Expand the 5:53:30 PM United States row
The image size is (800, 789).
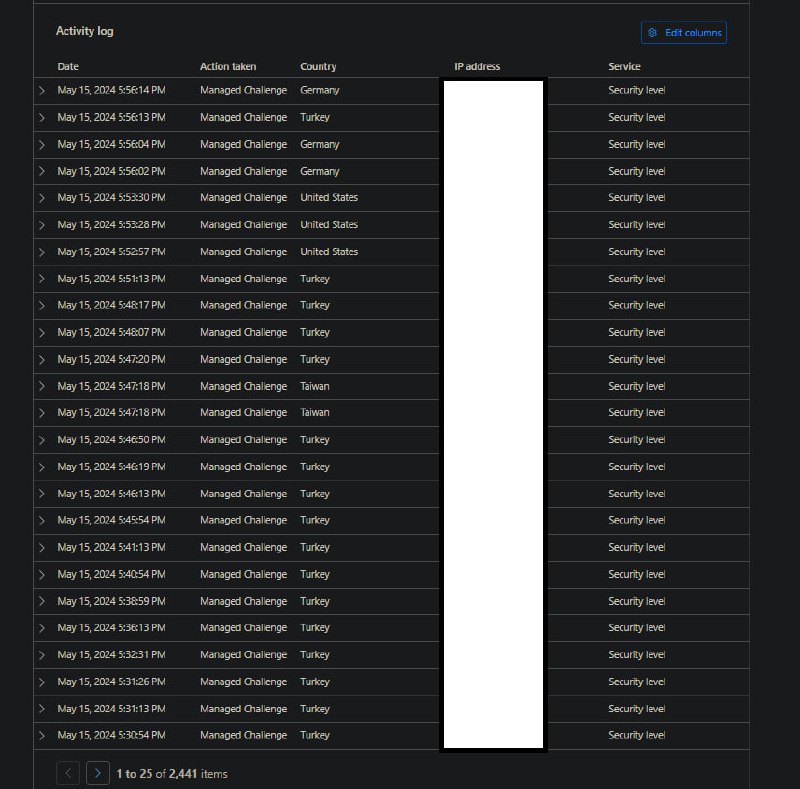(x=42, y=198)
